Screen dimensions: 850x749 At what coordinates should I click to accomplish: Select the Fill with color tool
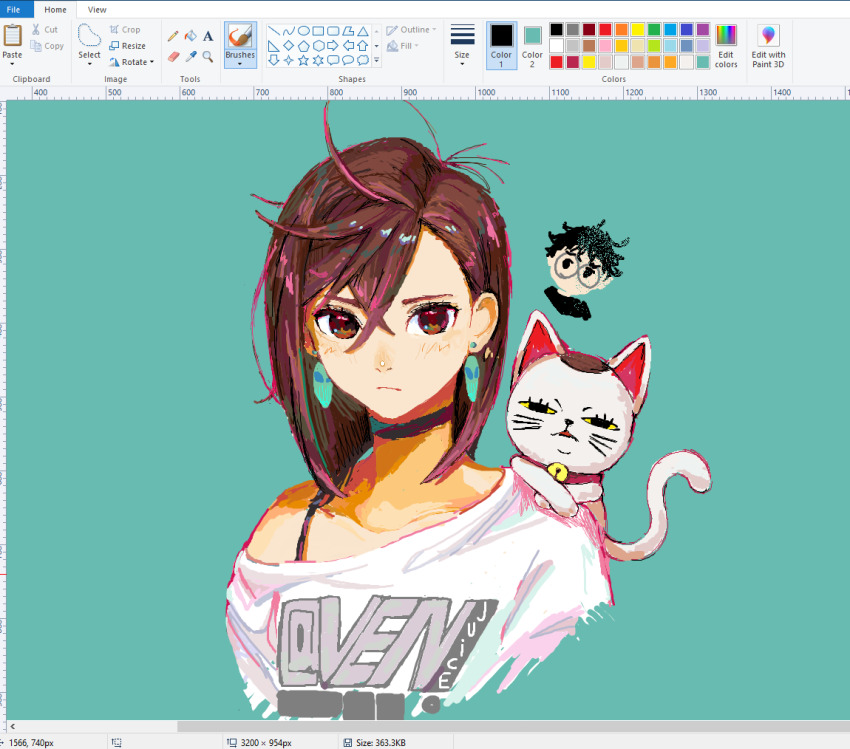(x=190, y=36)
